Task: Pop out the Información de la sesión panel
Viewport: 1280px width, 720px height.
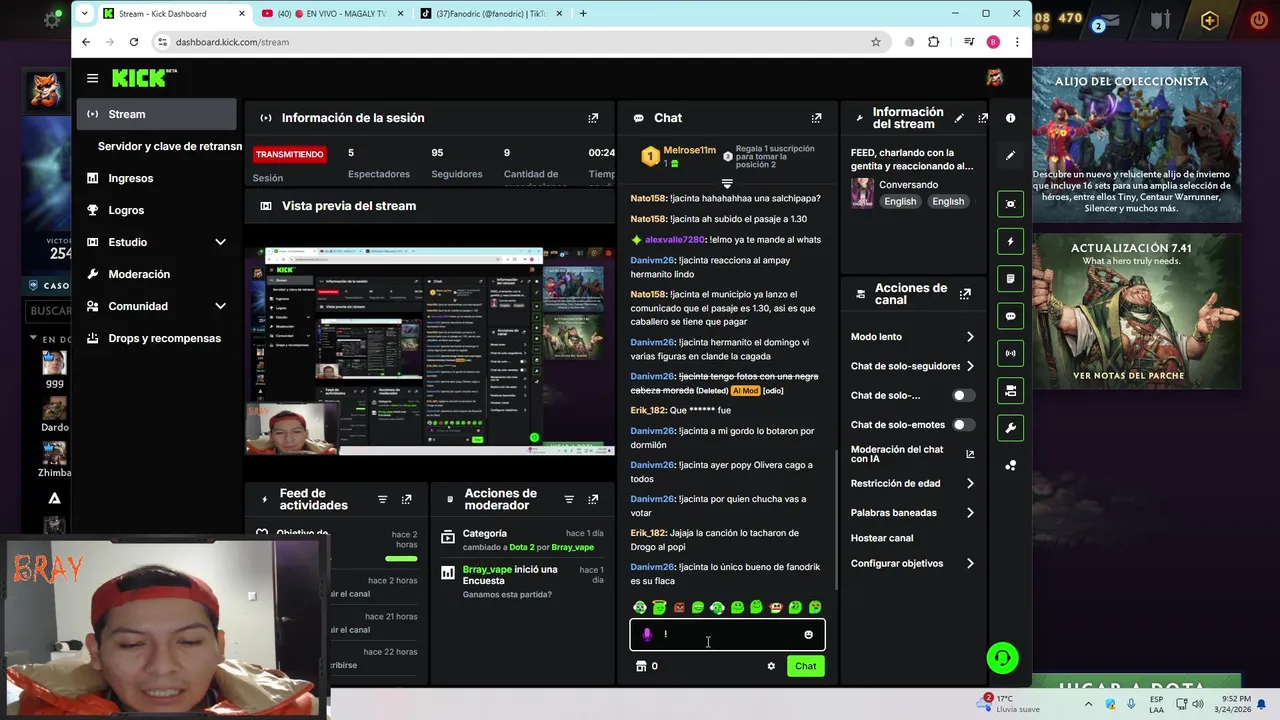Action: coord(593,118)
